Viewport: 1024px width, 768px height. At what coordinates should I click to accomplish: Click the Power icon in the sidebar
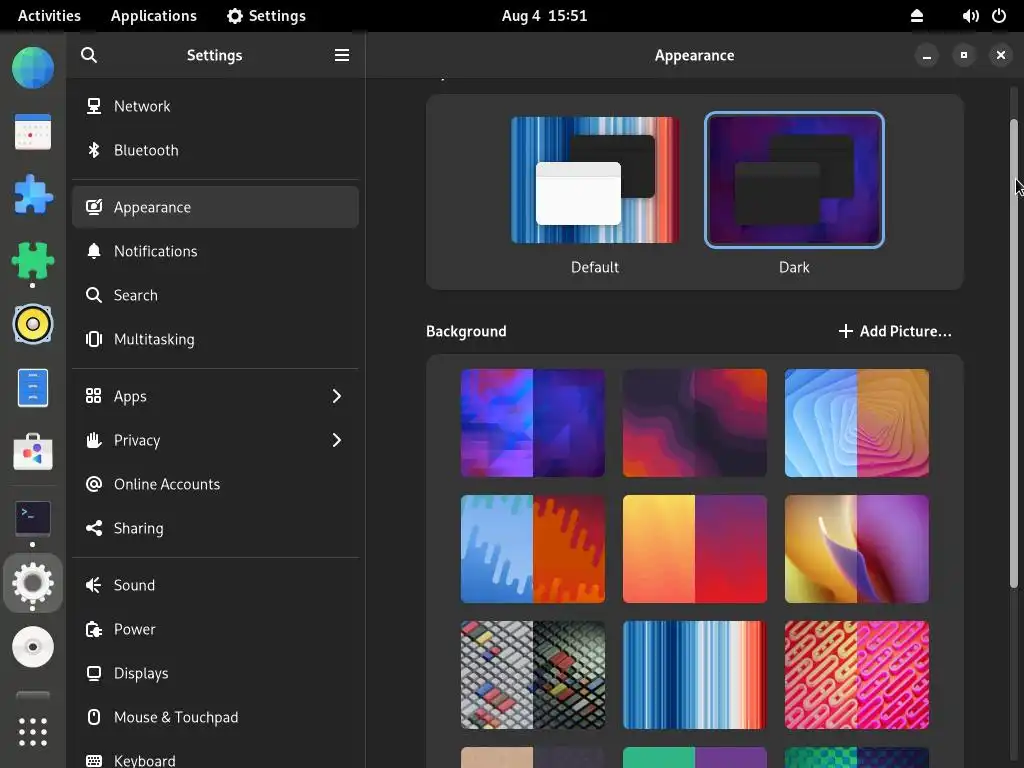click(94, 630)
